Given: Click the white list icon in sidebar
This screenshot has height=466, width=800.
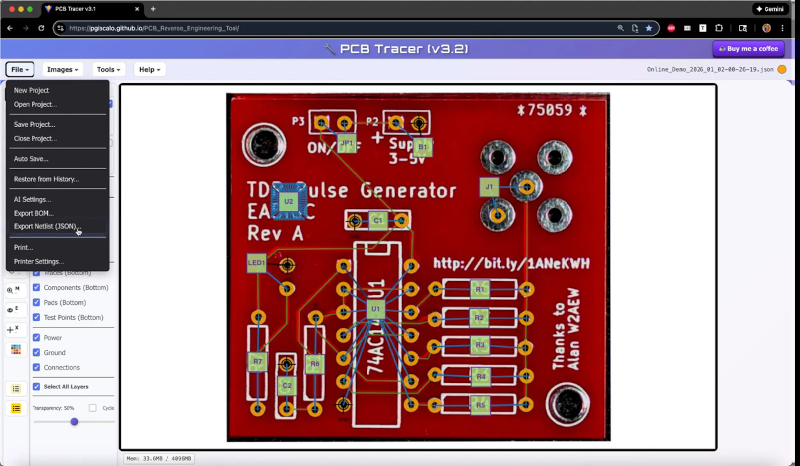Looking at the screenshot, I should [x=16, y=388].
